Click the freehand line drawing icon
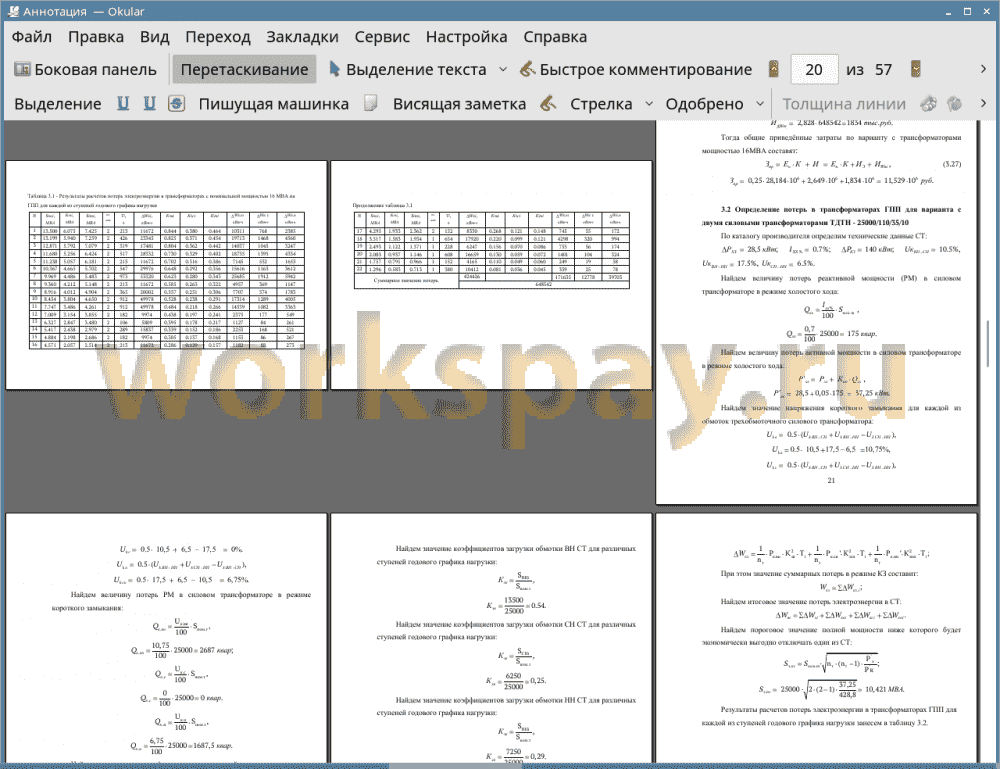Image resolution: width=1000 pixels, height=769 pixels. [548, 103]
